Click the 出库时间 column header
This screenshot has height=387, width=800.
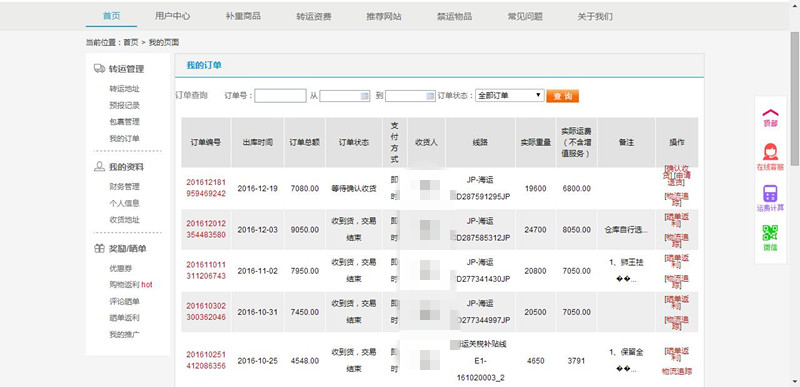point(258,143)
